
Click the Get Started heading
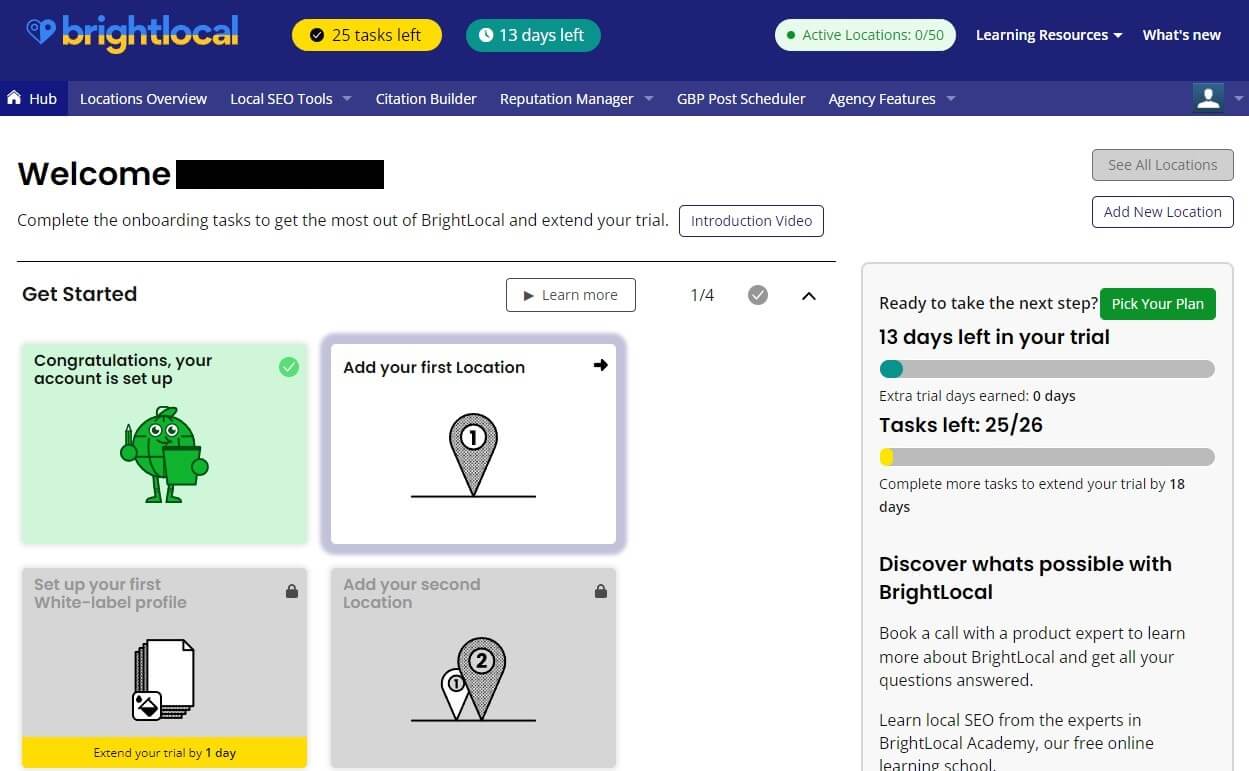click(x=79, y=294)
